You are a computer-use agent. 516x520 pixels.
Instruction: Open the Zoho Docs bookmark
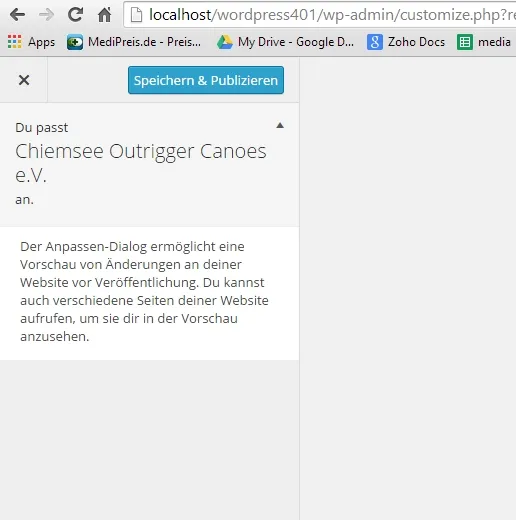[406, 42]
